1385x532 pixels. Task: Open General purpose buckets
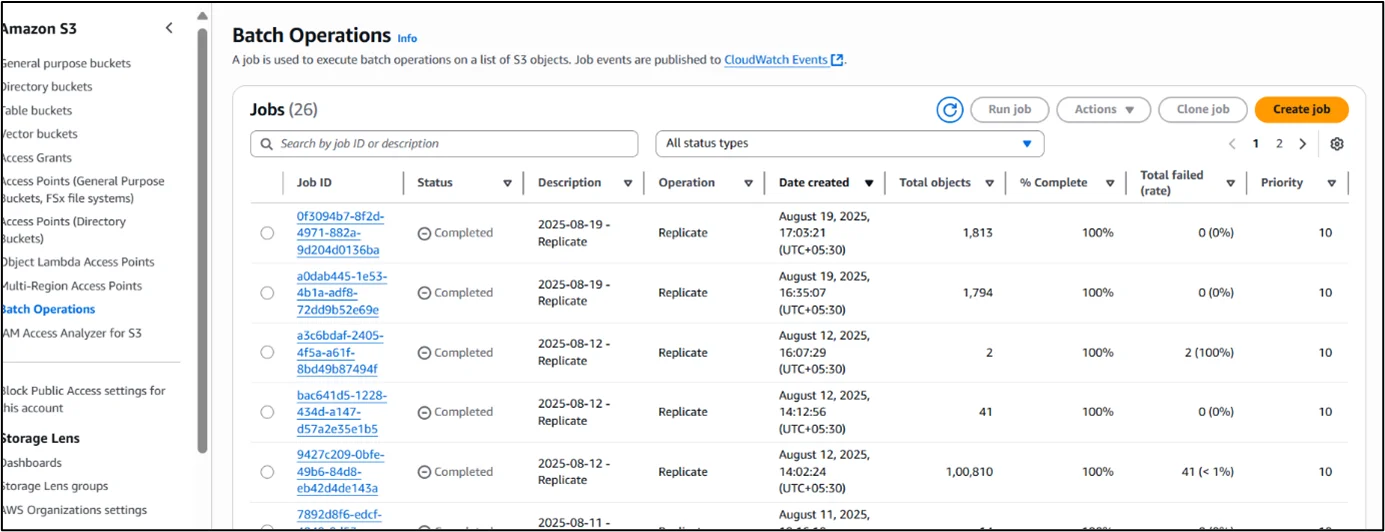click(66, 63)
